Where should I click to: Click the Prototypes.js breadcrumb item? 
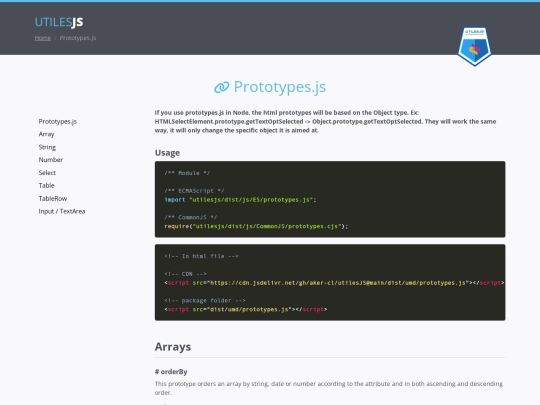click(78, 38)
